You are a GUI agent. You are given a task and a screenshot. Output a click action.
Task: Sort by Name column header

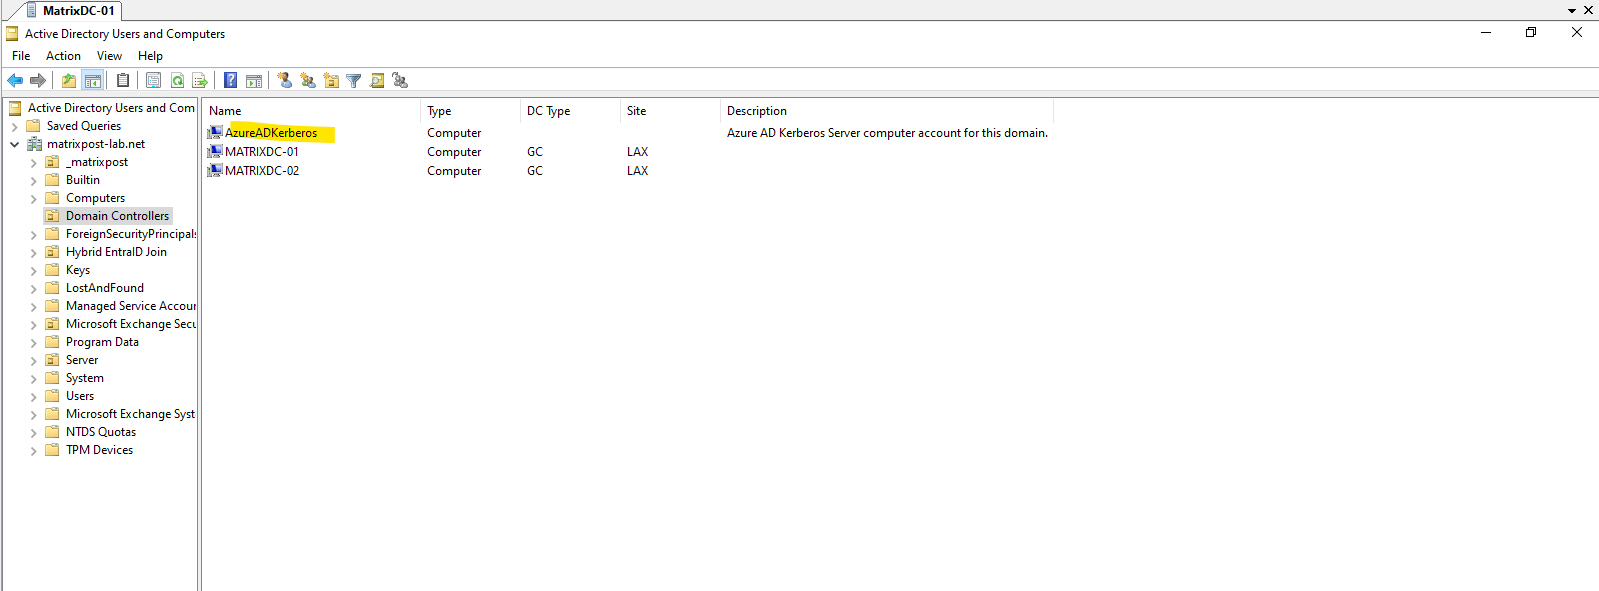(x=312, y=111)
